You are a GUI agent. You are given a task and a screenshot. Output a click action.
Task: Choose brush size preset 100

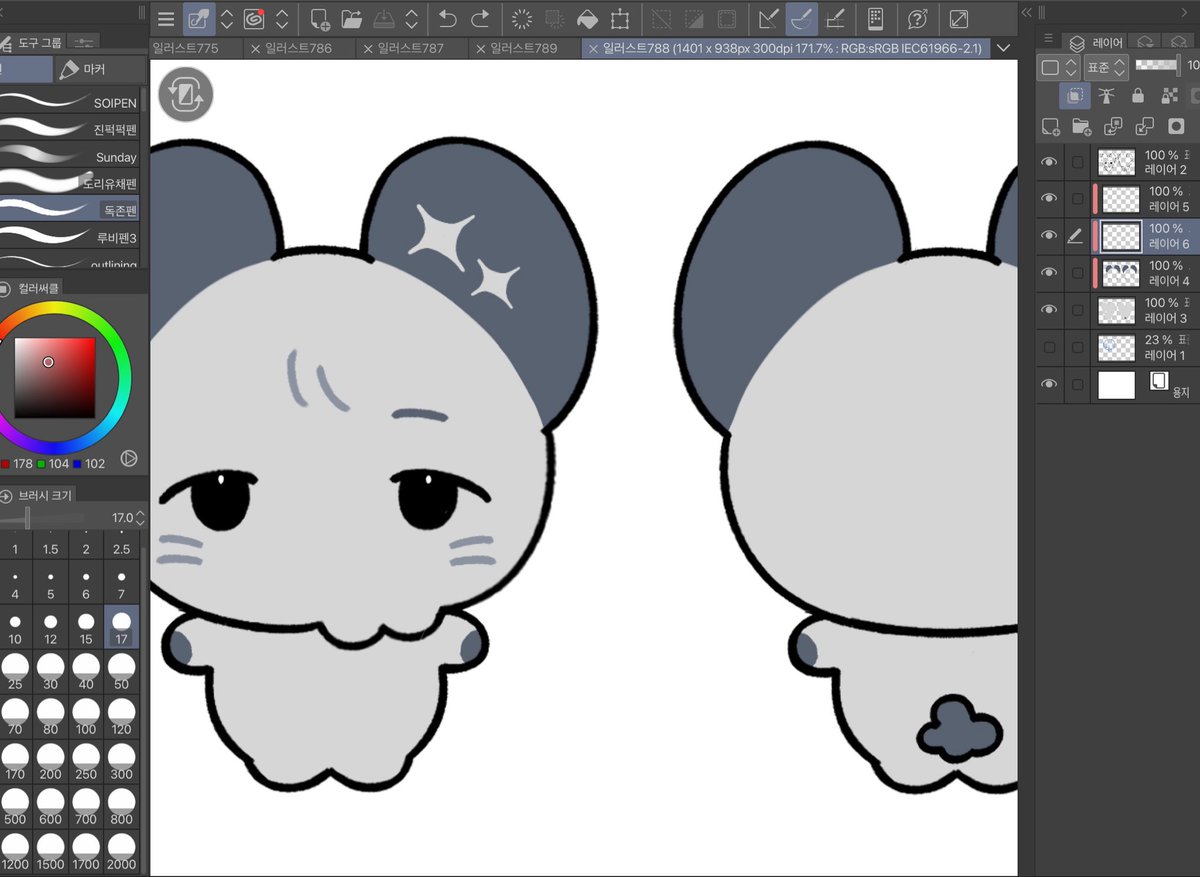[86, 716]
